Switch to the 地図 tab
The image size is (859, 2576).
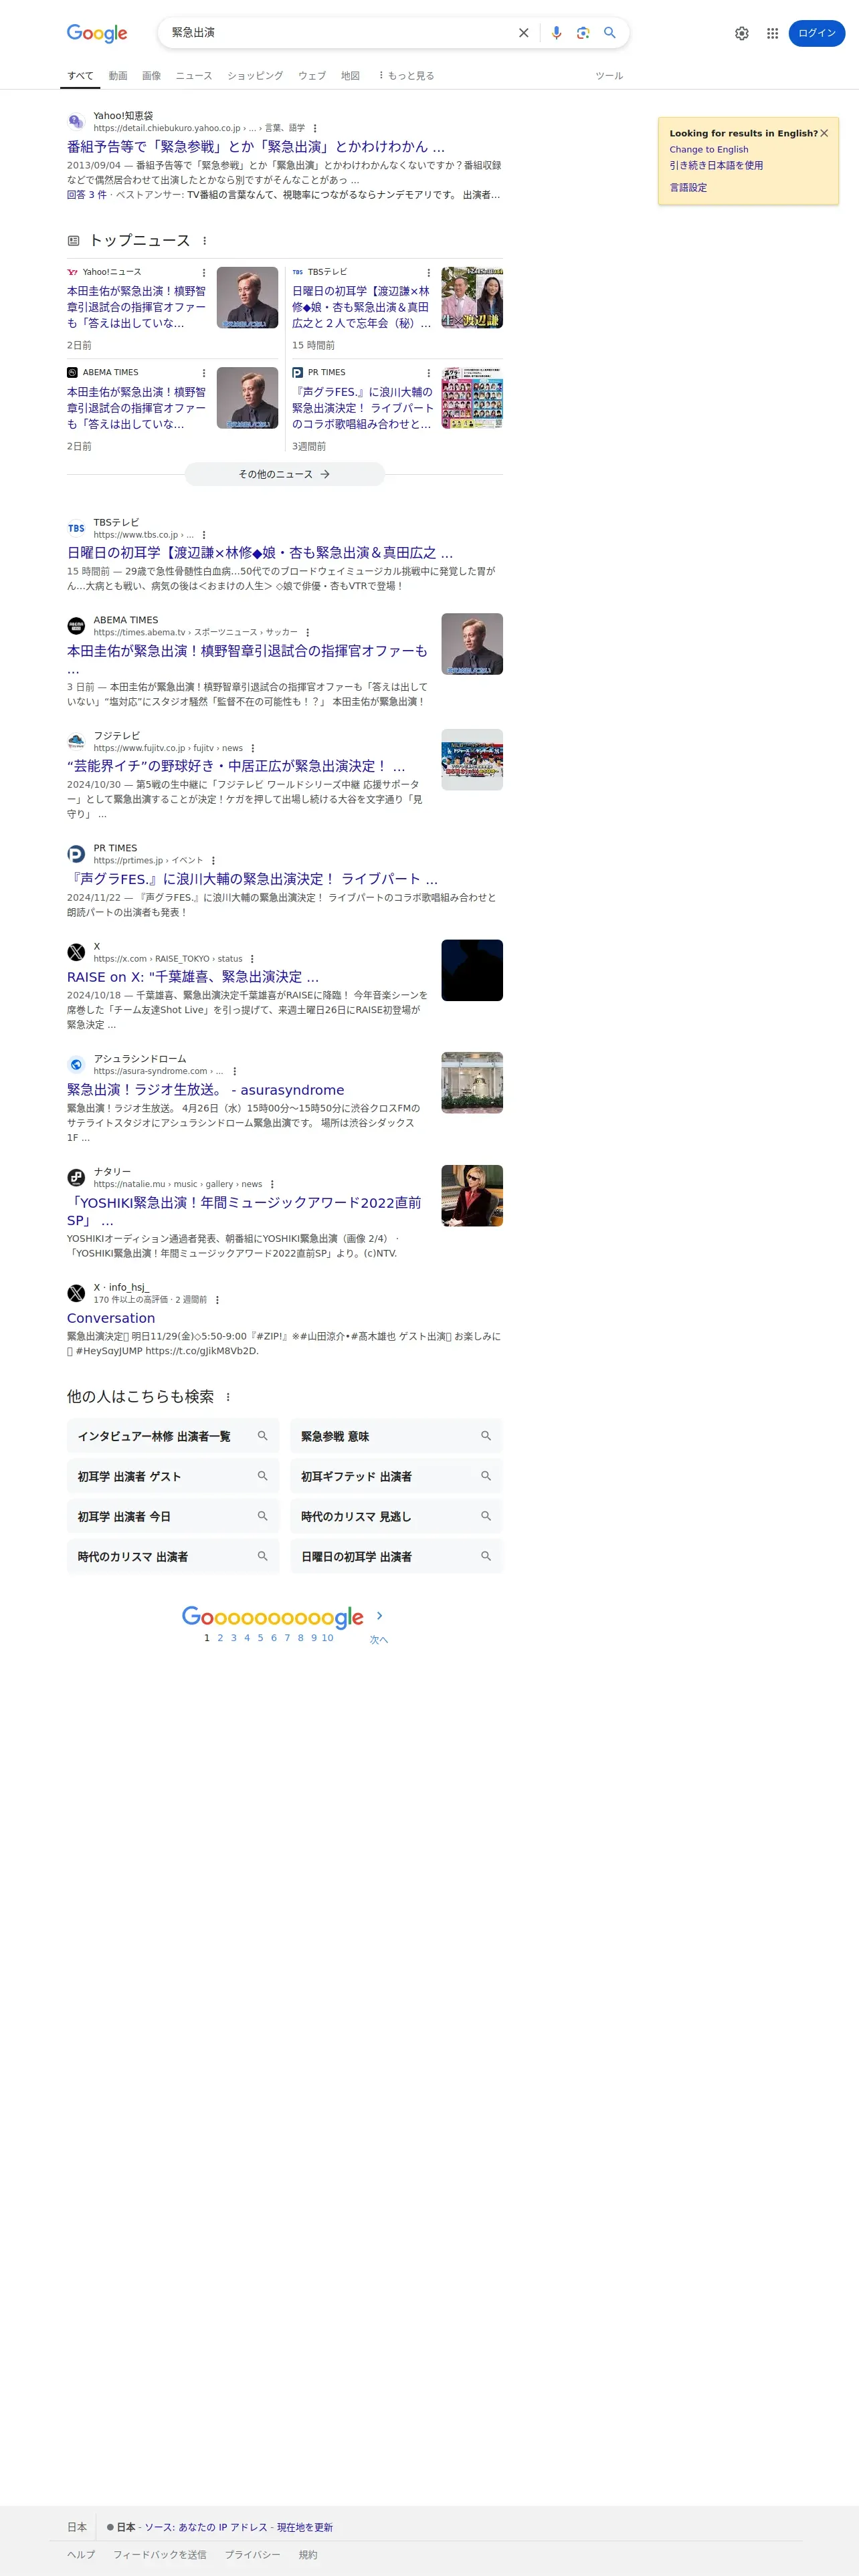pyautogui.click(x=350, y=76)
